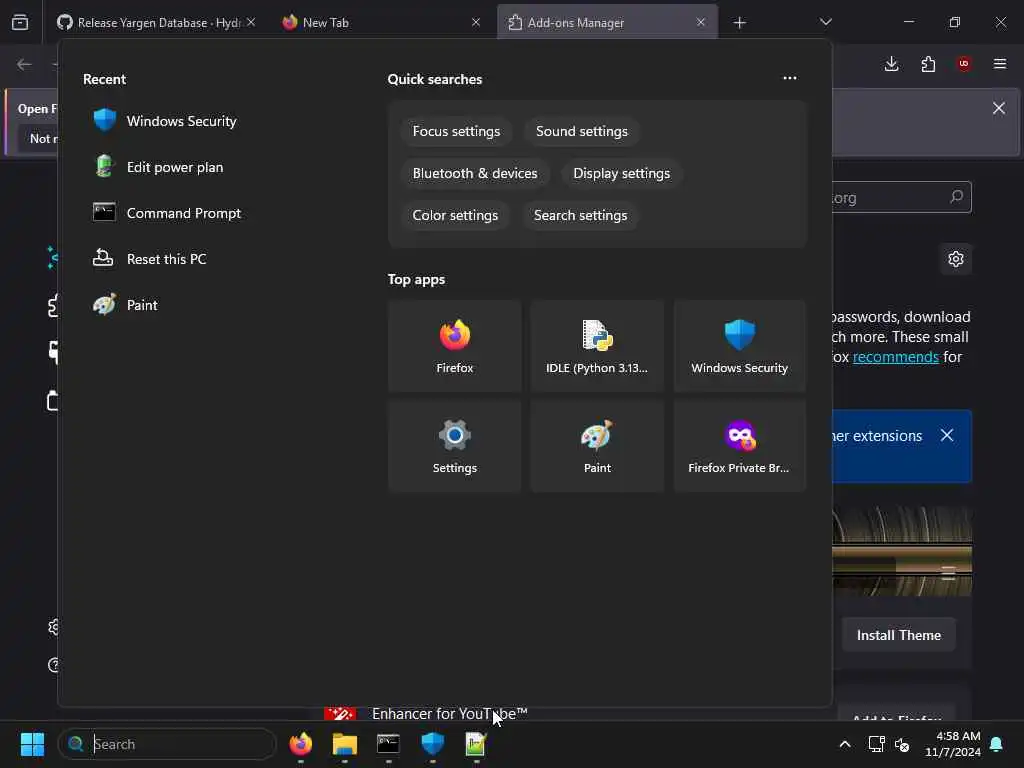Screen dimensions: 1024x768
Task: Launch Command Prompt from Recent list
Action: click(x=167, y=213)
